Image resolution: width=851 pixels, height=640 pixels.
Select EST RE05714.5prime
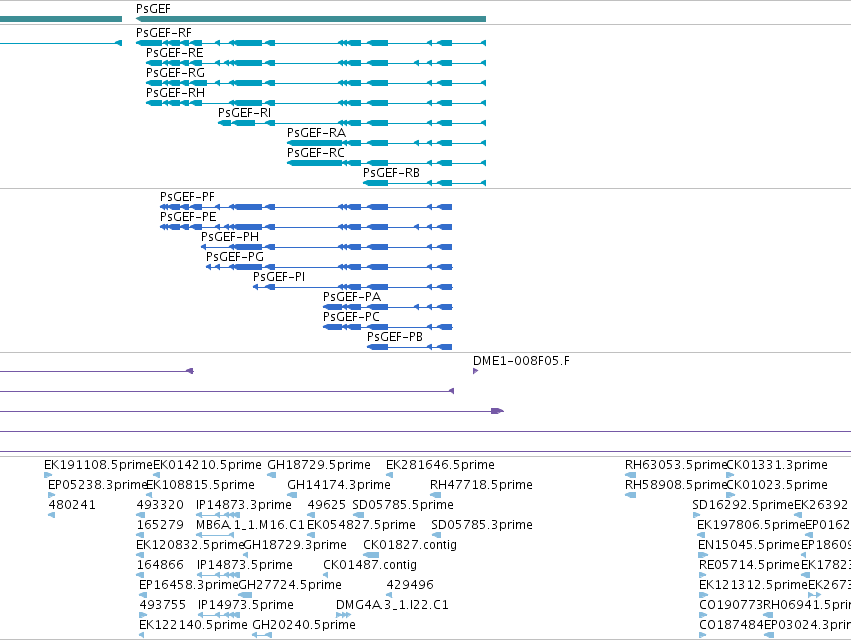(750, 565)
